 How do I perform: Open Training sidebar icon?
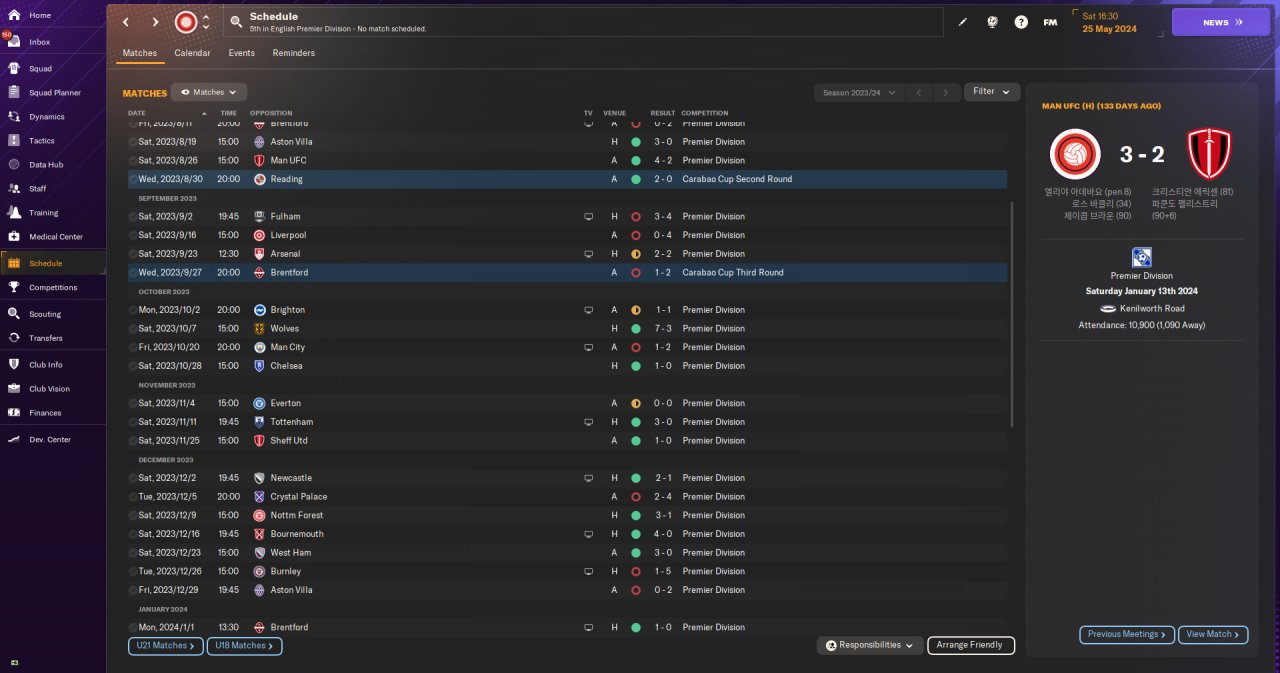click(14, 213)
